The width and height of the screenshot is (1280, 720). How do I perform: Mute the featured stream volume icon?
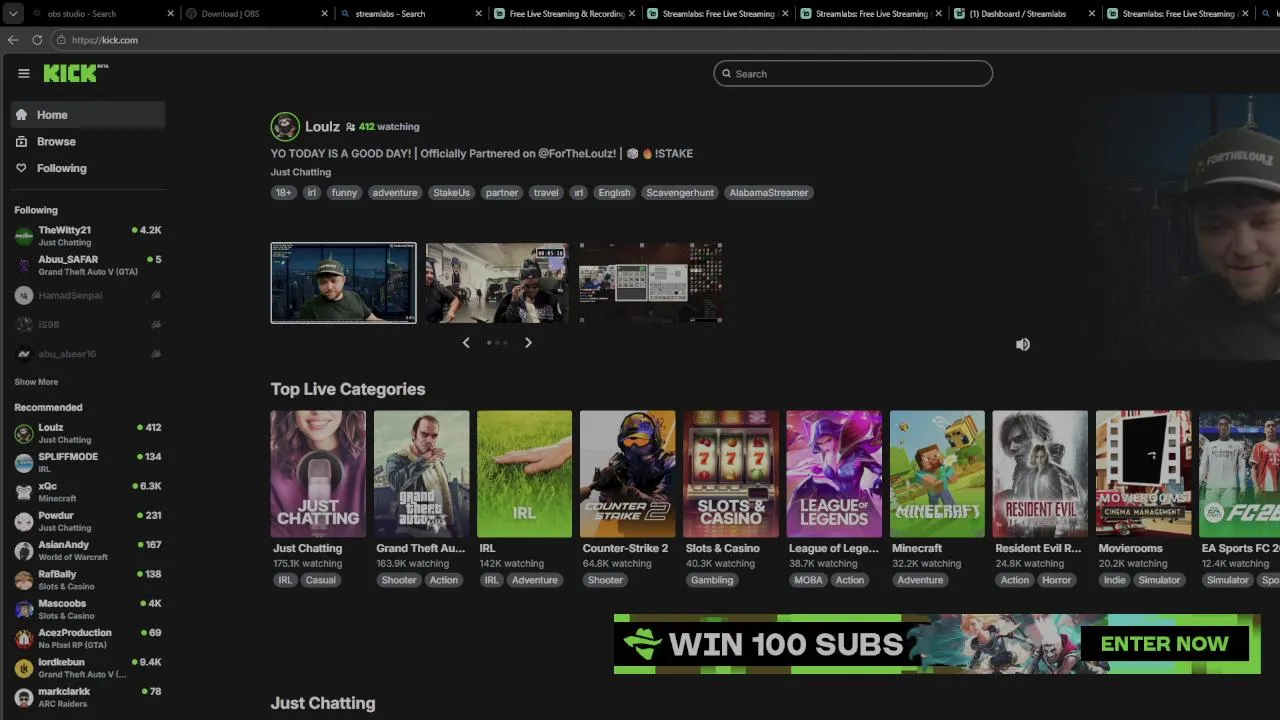(1022, 344)
